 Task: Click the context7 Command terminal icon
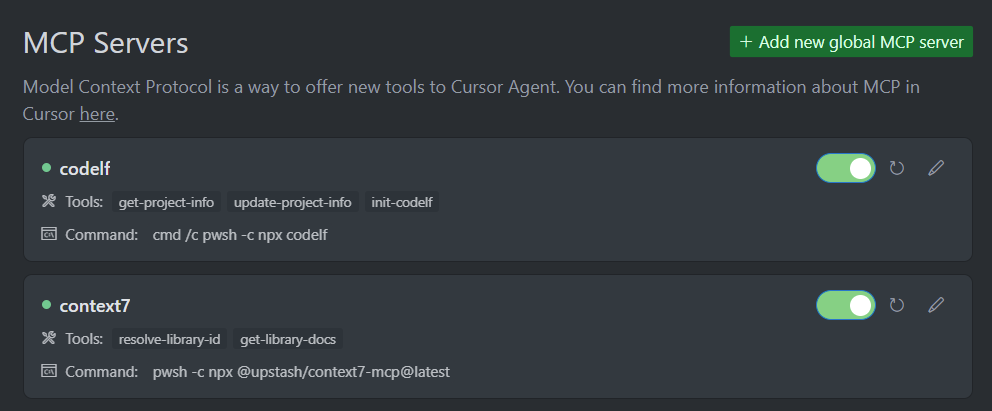click(x=49, y=371)
